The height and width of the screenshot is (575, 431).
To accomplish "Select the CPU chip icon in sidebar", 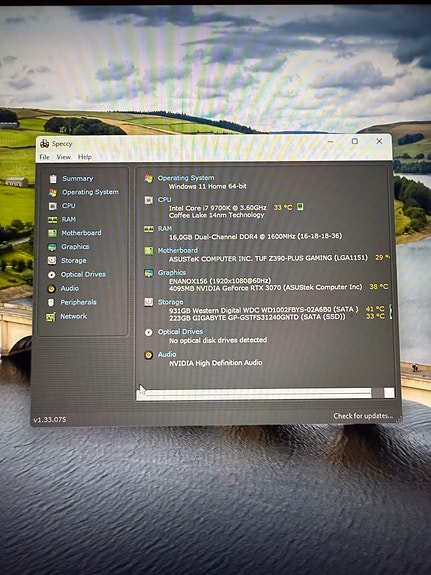I will coord(53,206).
